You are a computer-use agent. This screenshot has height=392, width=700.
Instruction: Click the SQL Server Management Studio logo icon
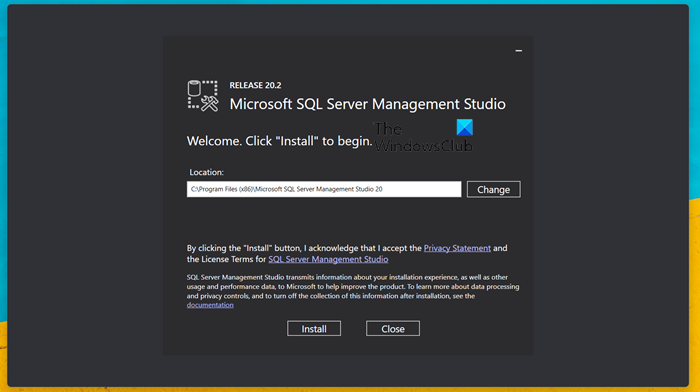coord(203,96)
